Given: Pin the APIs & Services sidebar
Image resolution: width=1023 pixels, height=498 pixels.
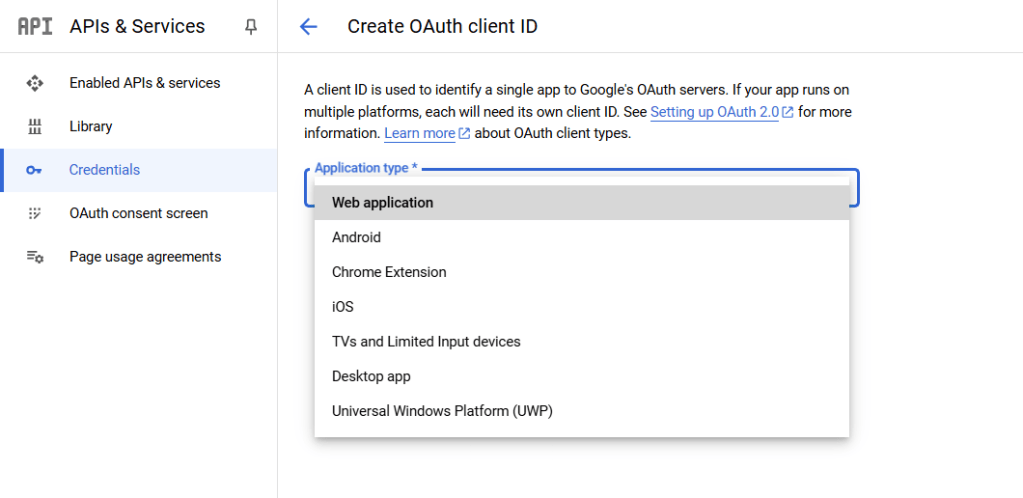Looking at the screenshot, I should pyautogui.click(x=251, y=27).
